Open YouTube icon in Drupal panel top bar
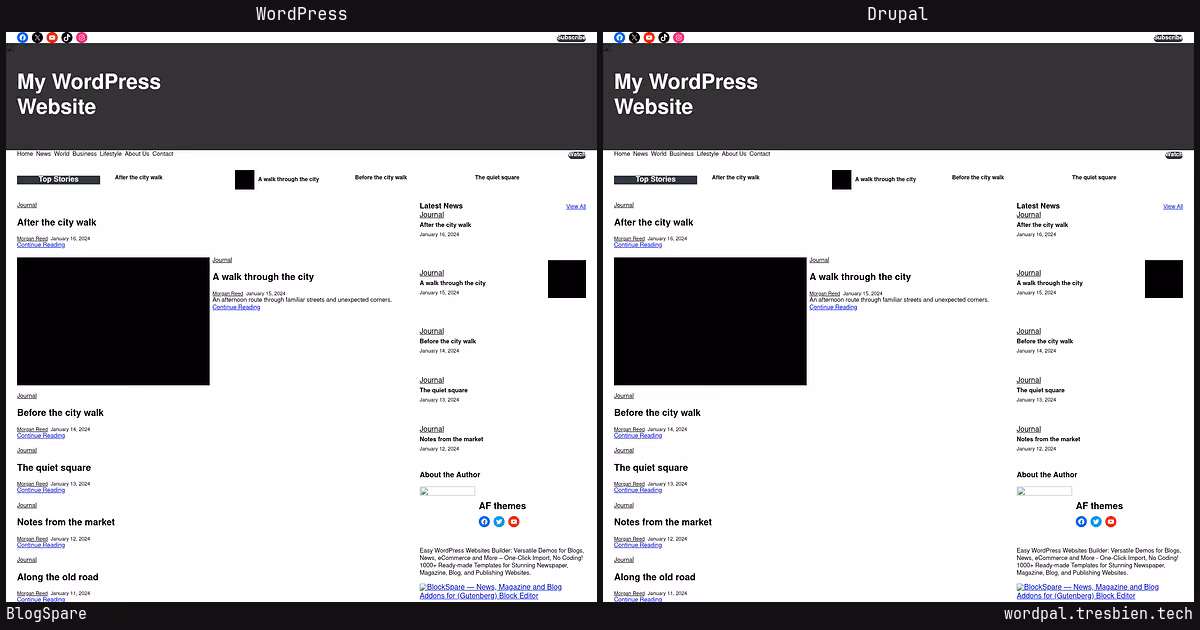The height and width of the screenshot is (630, 1200). click(649, 38)
